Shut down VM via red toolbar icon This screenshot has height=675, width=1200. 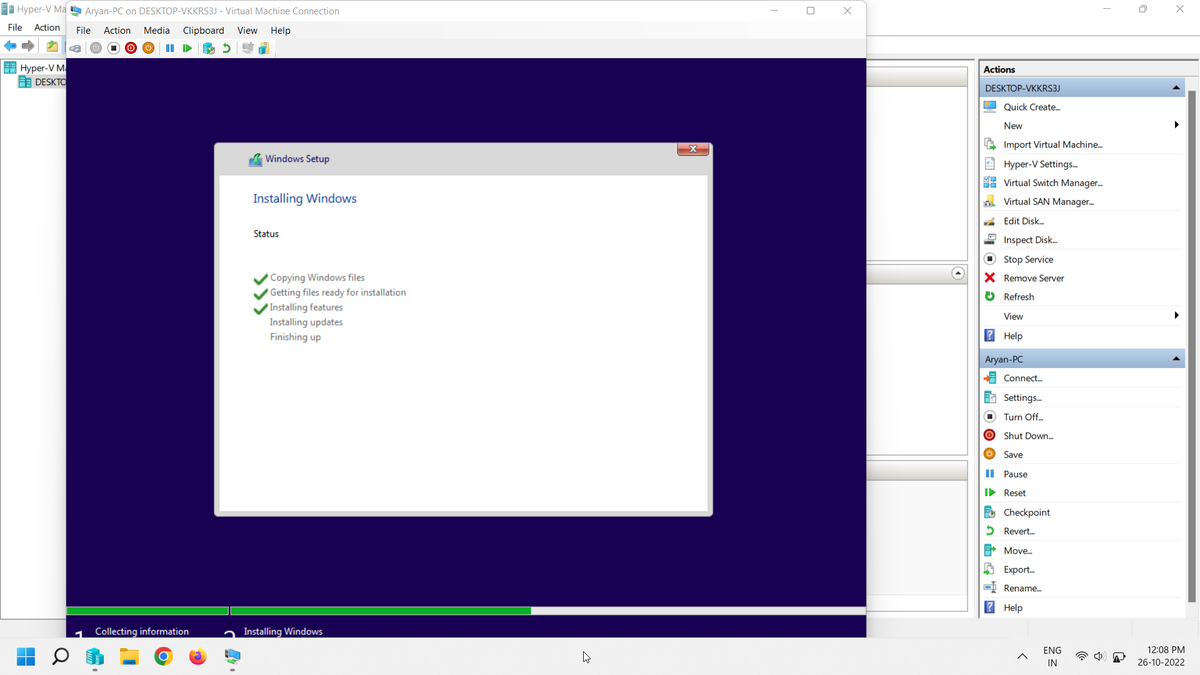(x=131, y=48)
